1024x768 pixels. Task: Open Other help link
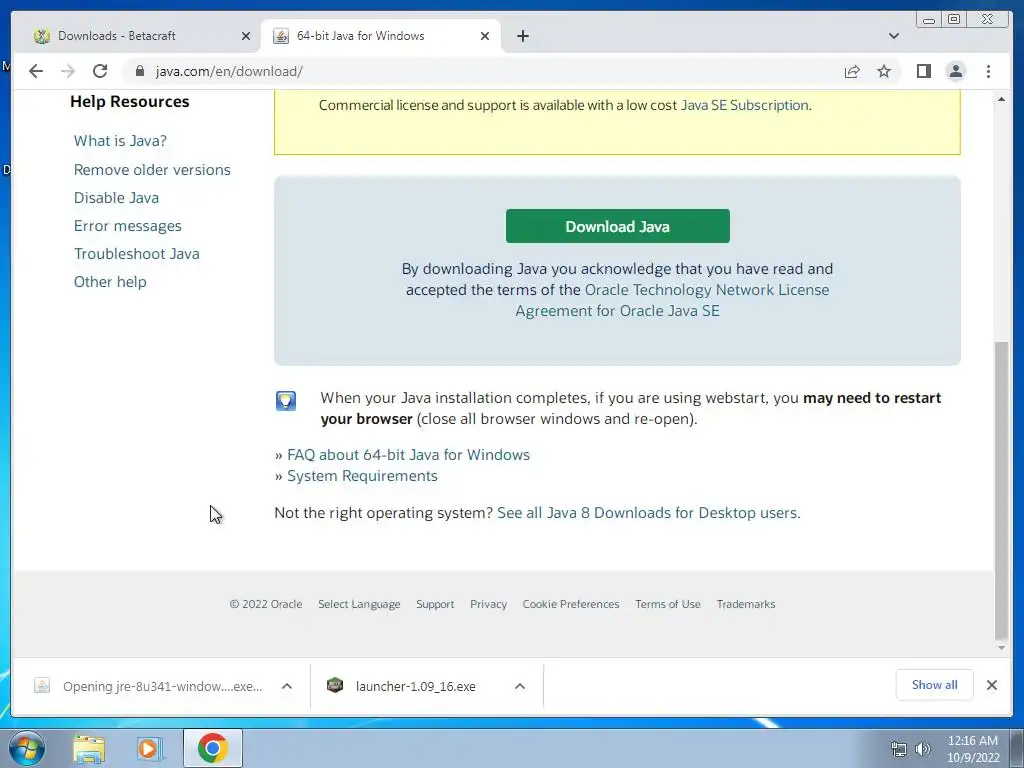[x=110, y=282]
